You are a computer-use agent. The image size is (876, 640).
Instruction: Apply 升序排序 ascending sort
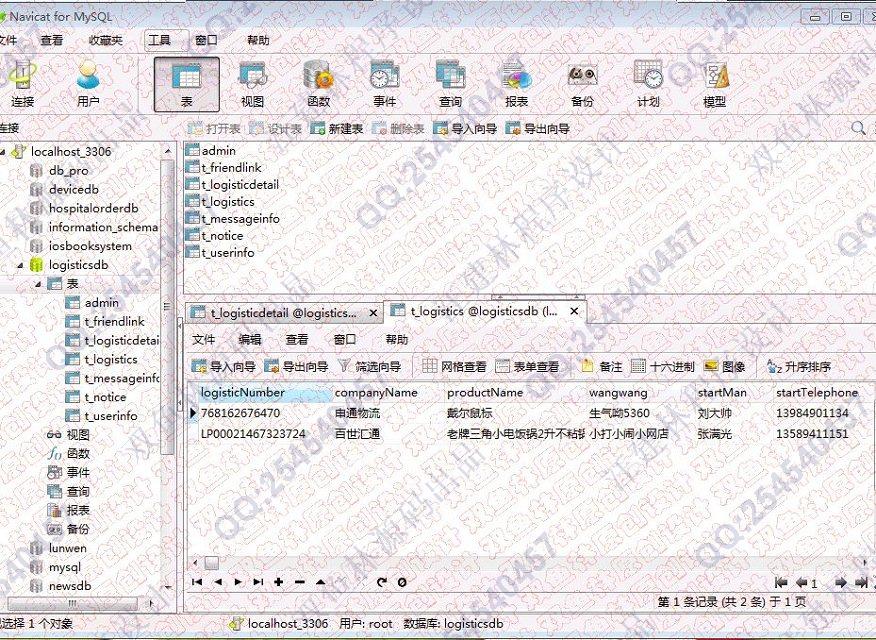tap(799, 366)
